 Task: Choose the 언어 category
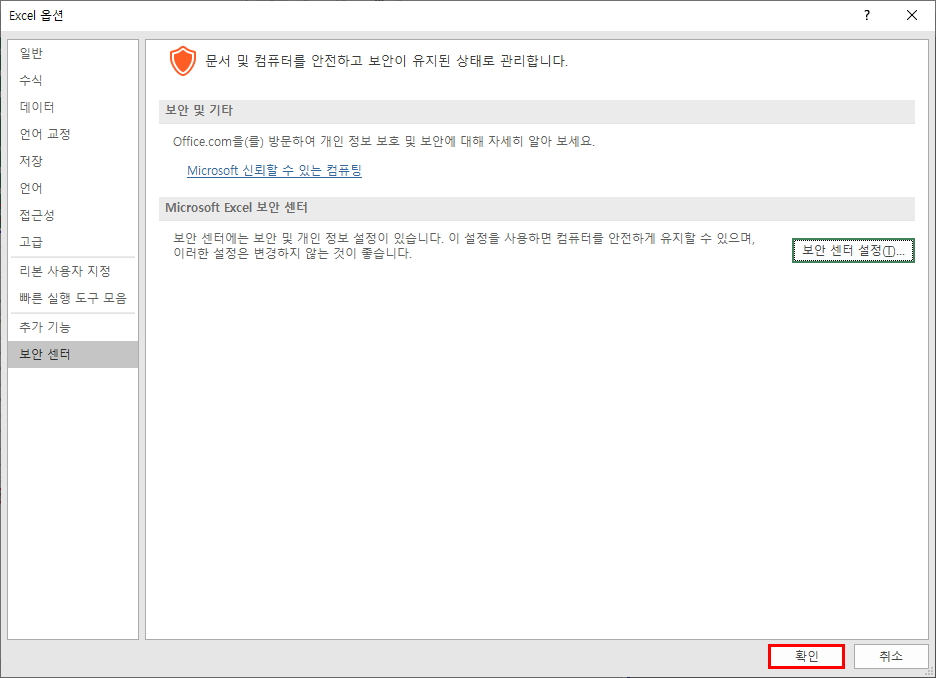tap(73, 188)
